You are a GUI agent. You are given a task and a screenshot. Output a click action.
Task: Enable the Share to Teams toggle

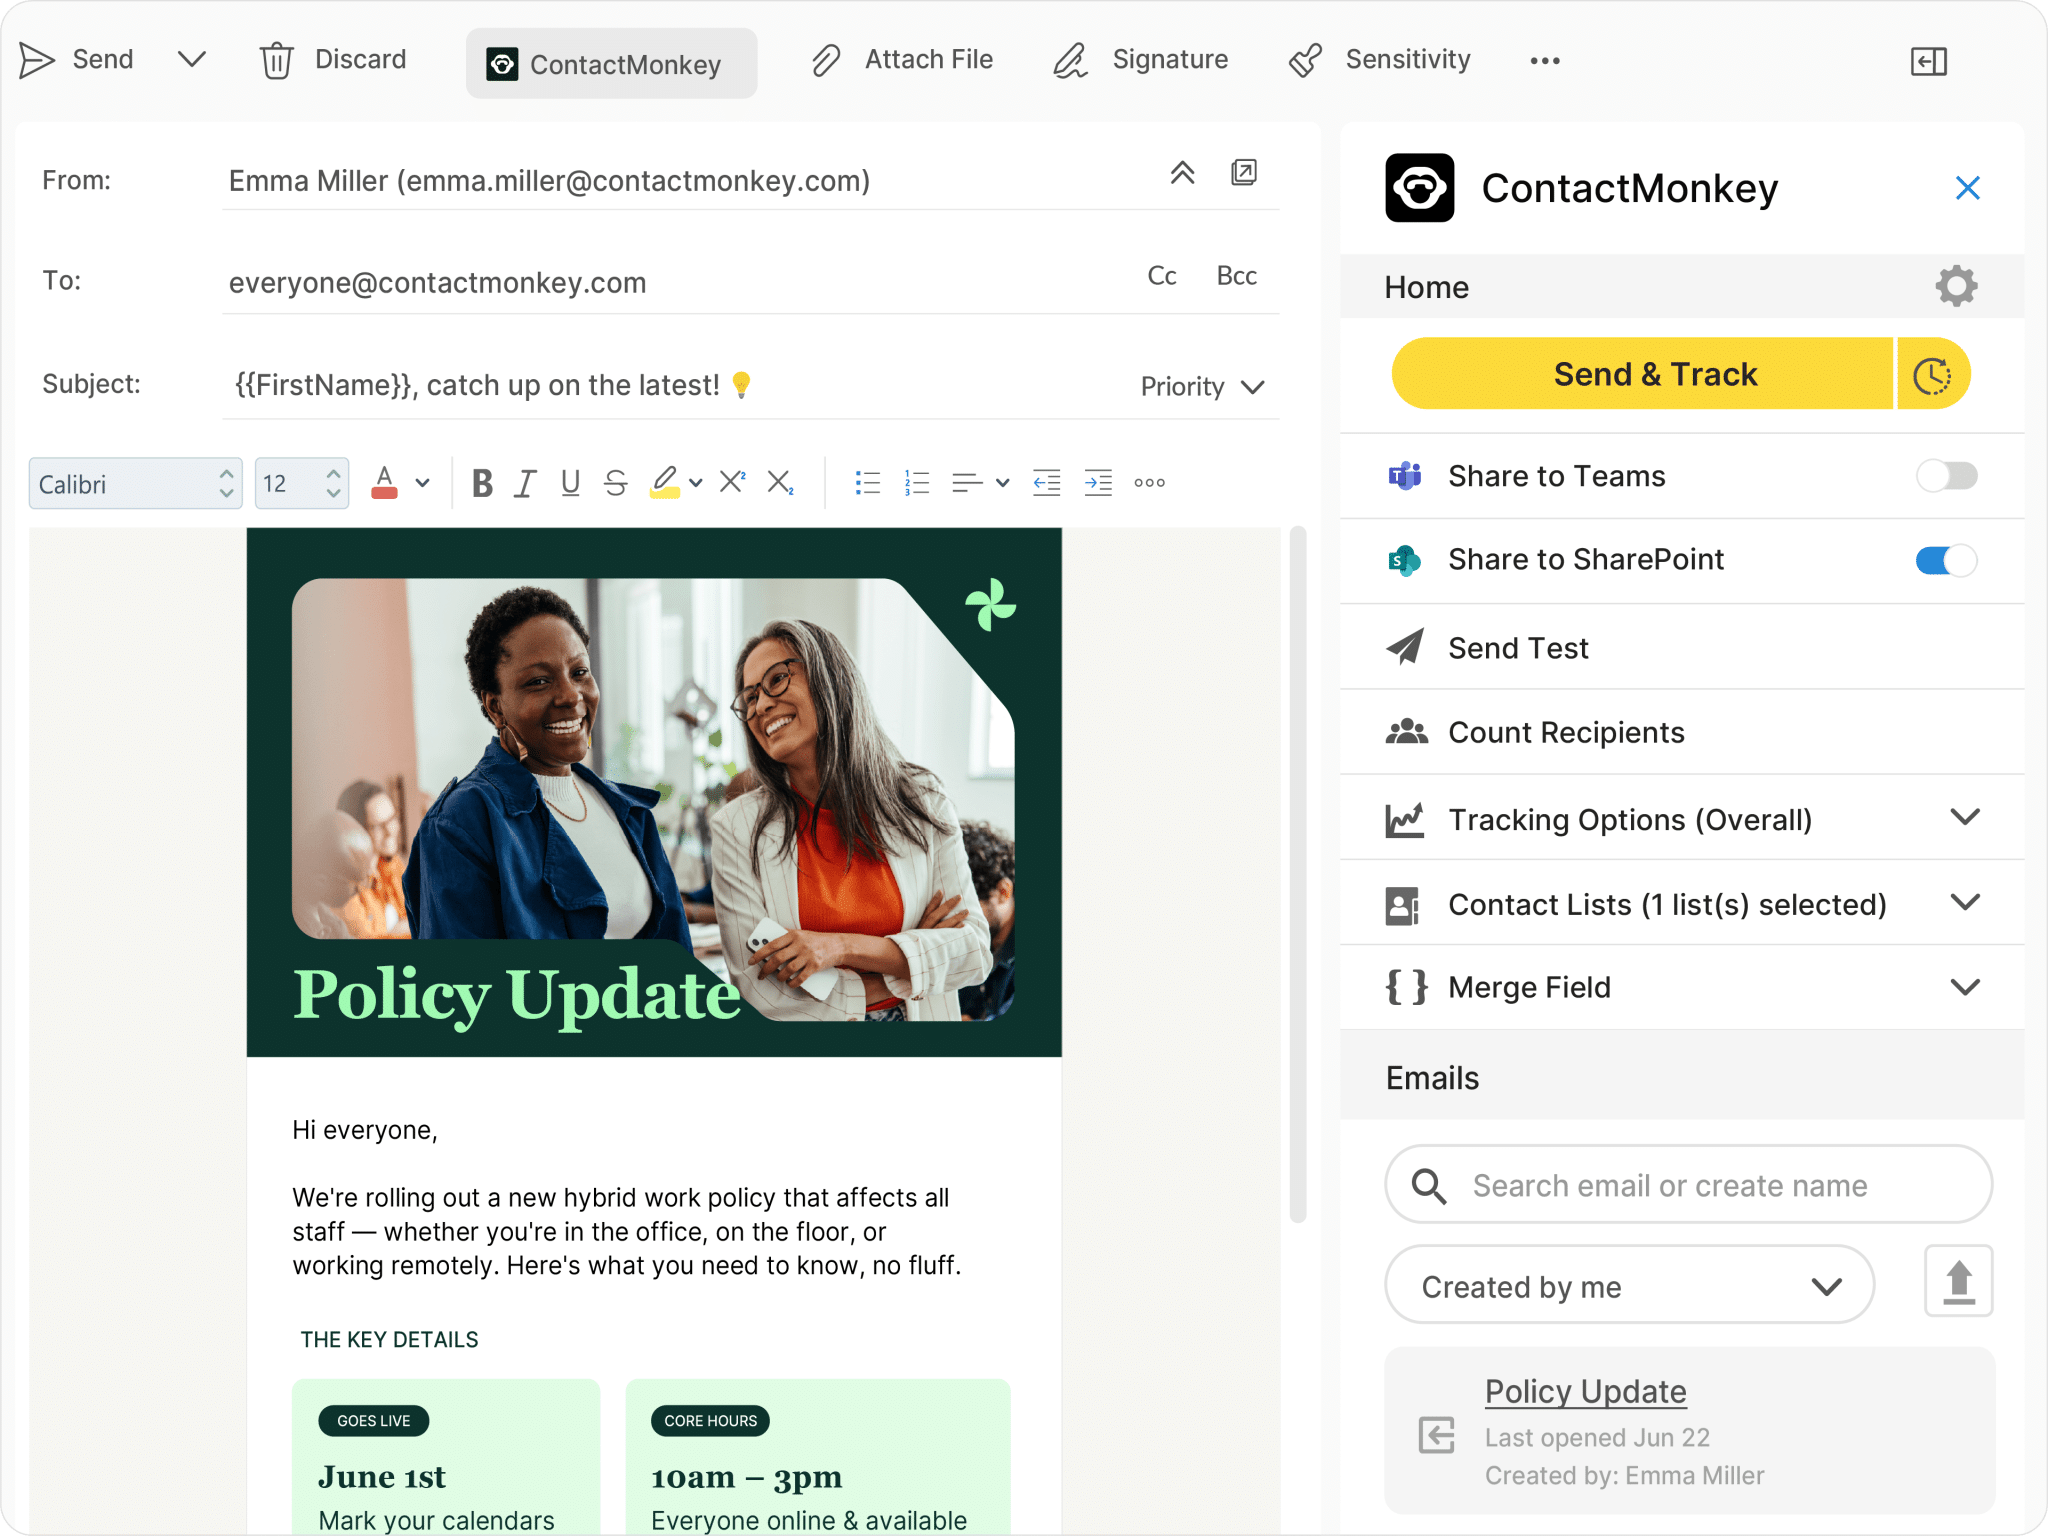[1946, 476]
